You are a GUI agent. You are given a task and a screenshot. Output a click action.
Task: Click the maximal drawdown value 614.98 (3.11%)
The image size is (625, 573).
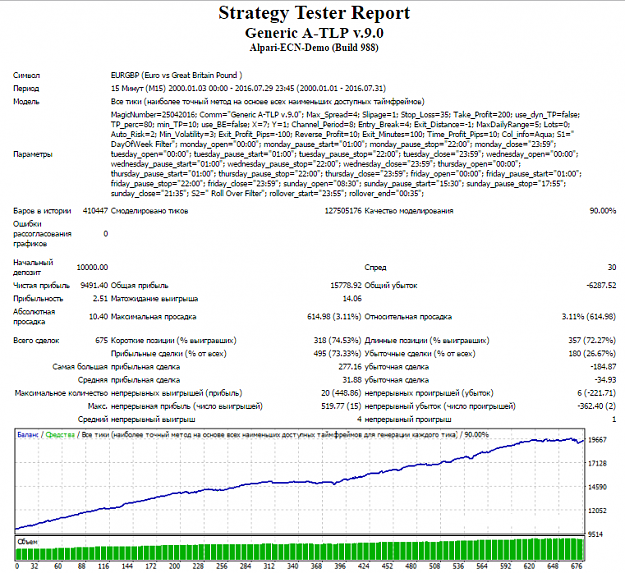[334, 317]
